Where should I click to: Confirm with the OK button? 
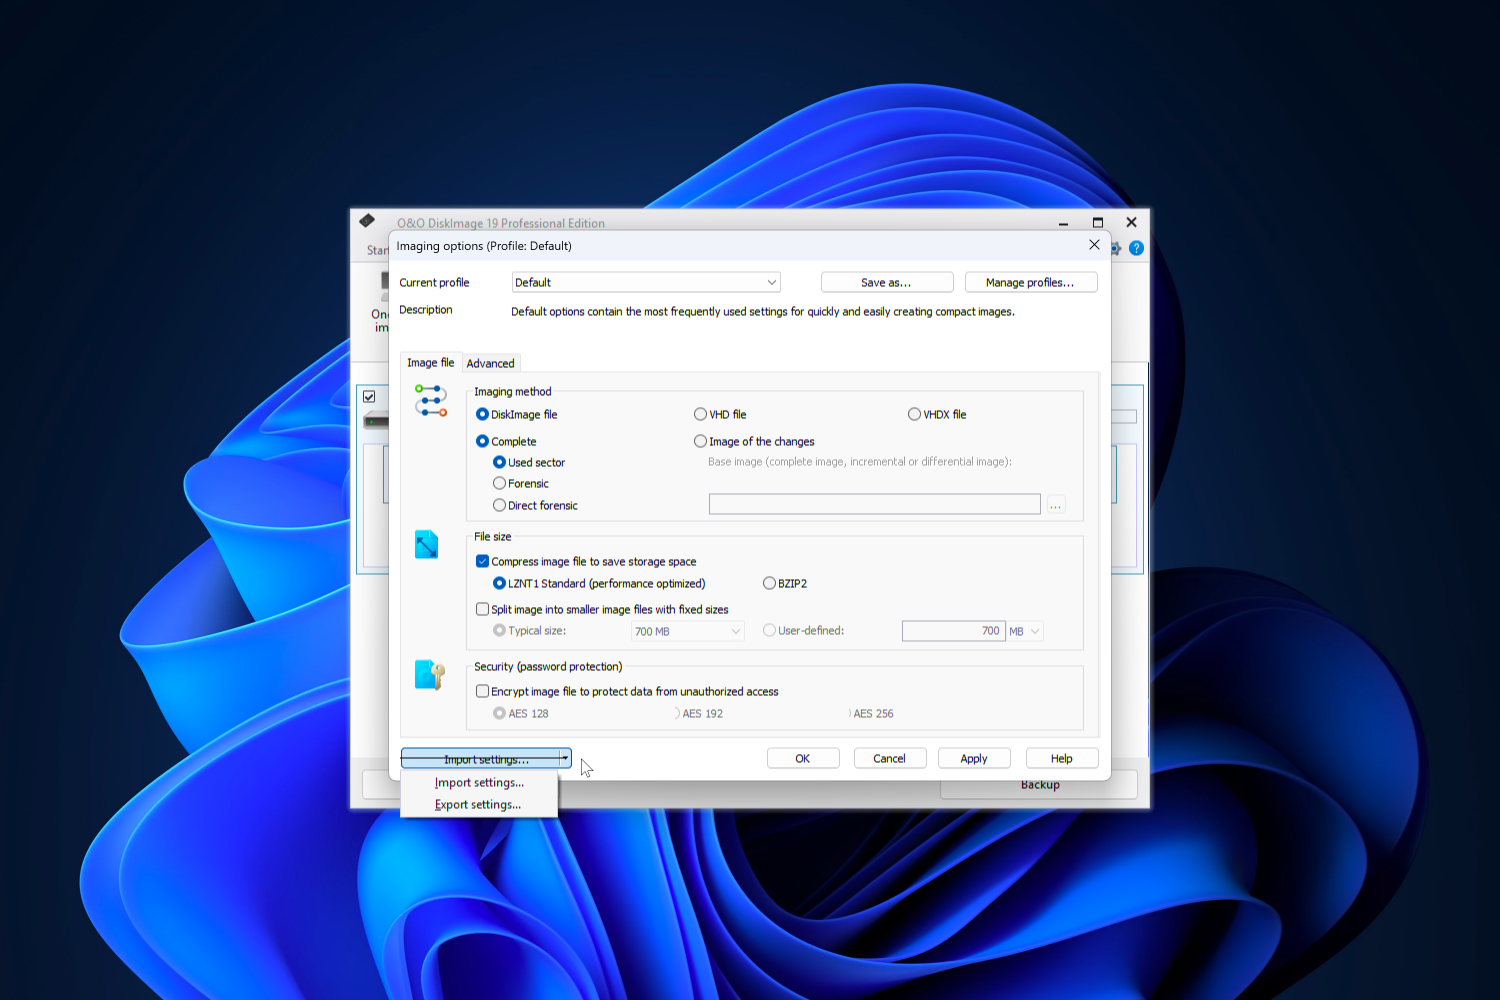[803, 759]
